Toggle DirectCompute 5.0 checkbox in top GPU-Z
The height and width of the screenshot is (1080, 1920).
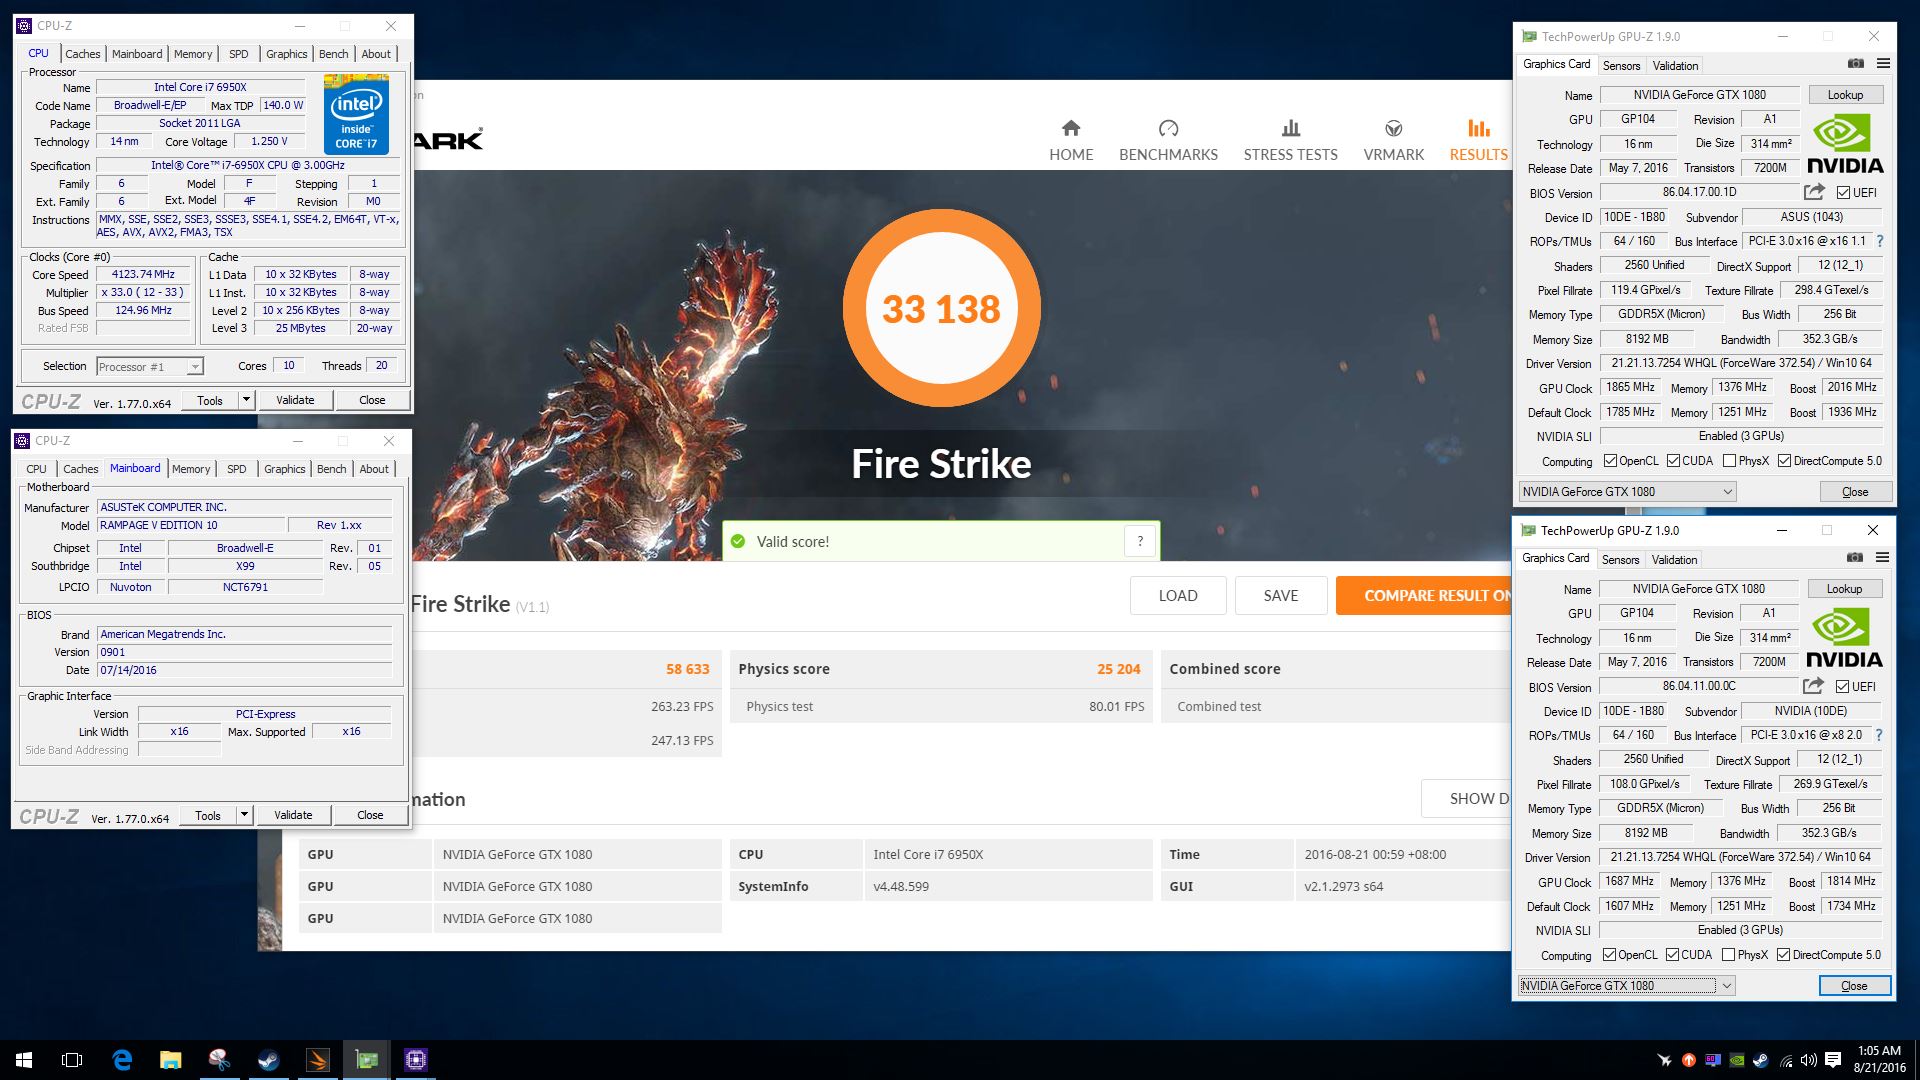pos(1784,461)
